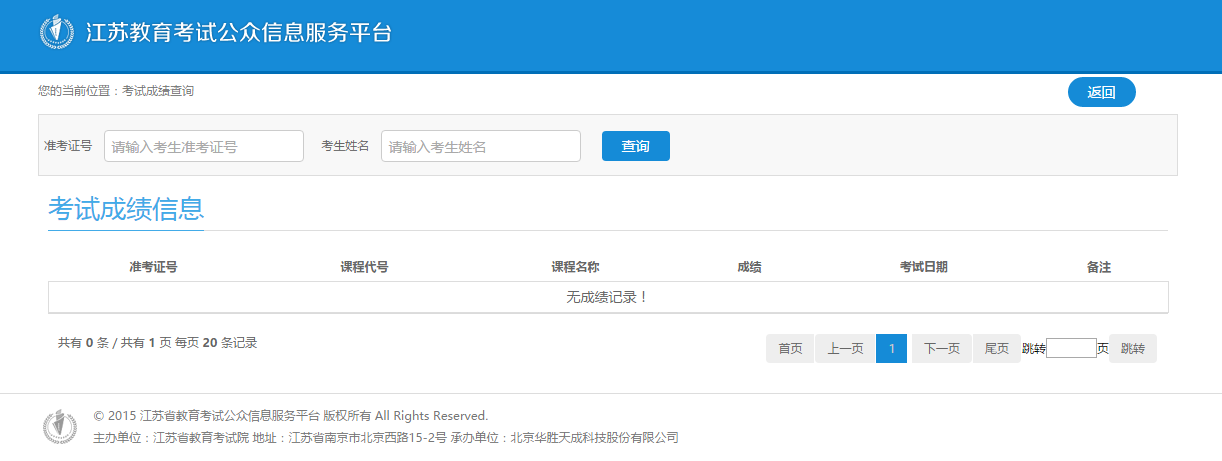
Task: Click the page jump number field
Action: click(1071, 348)
